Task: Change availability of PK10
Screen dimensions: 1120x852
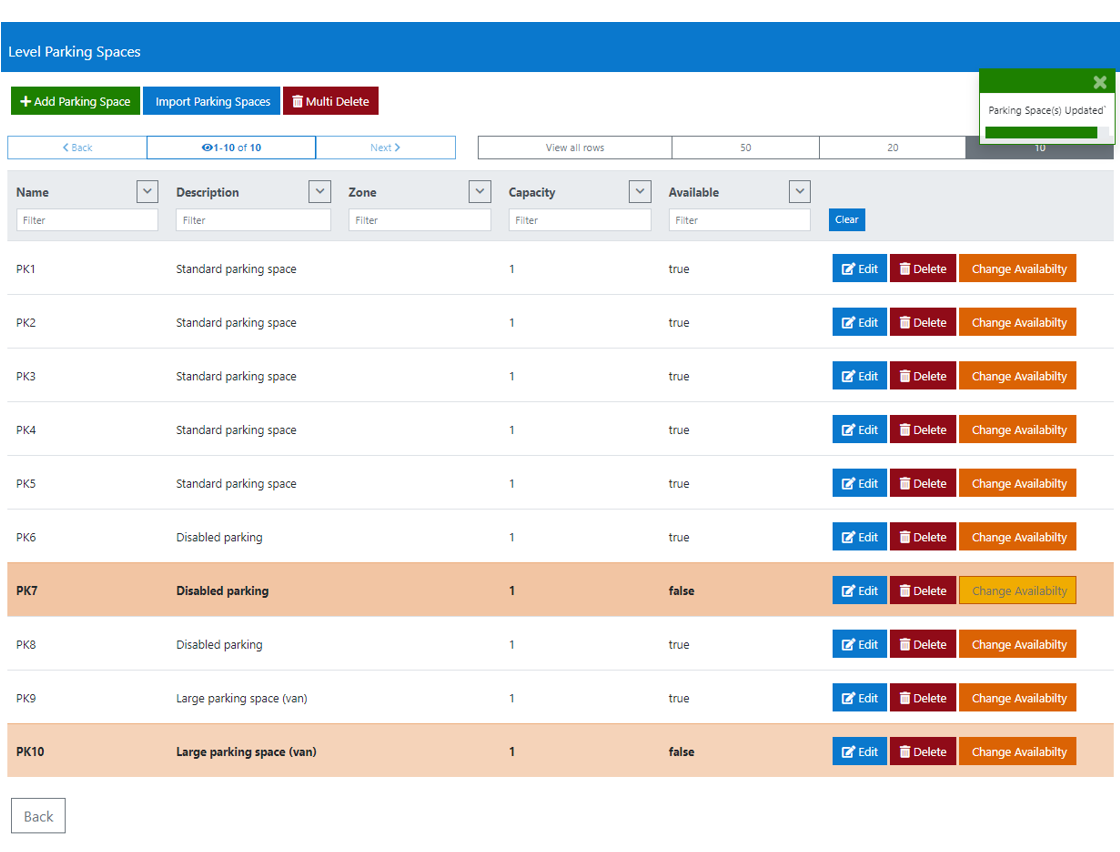Action: [x=1017, y=751]
